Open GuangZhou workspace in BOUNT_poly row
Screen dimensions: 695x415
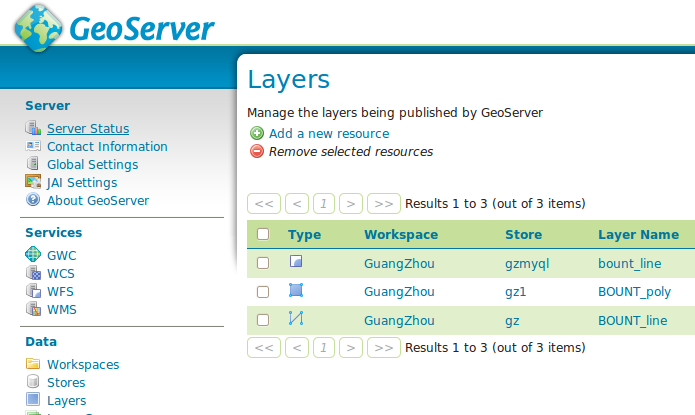point(399,292)
